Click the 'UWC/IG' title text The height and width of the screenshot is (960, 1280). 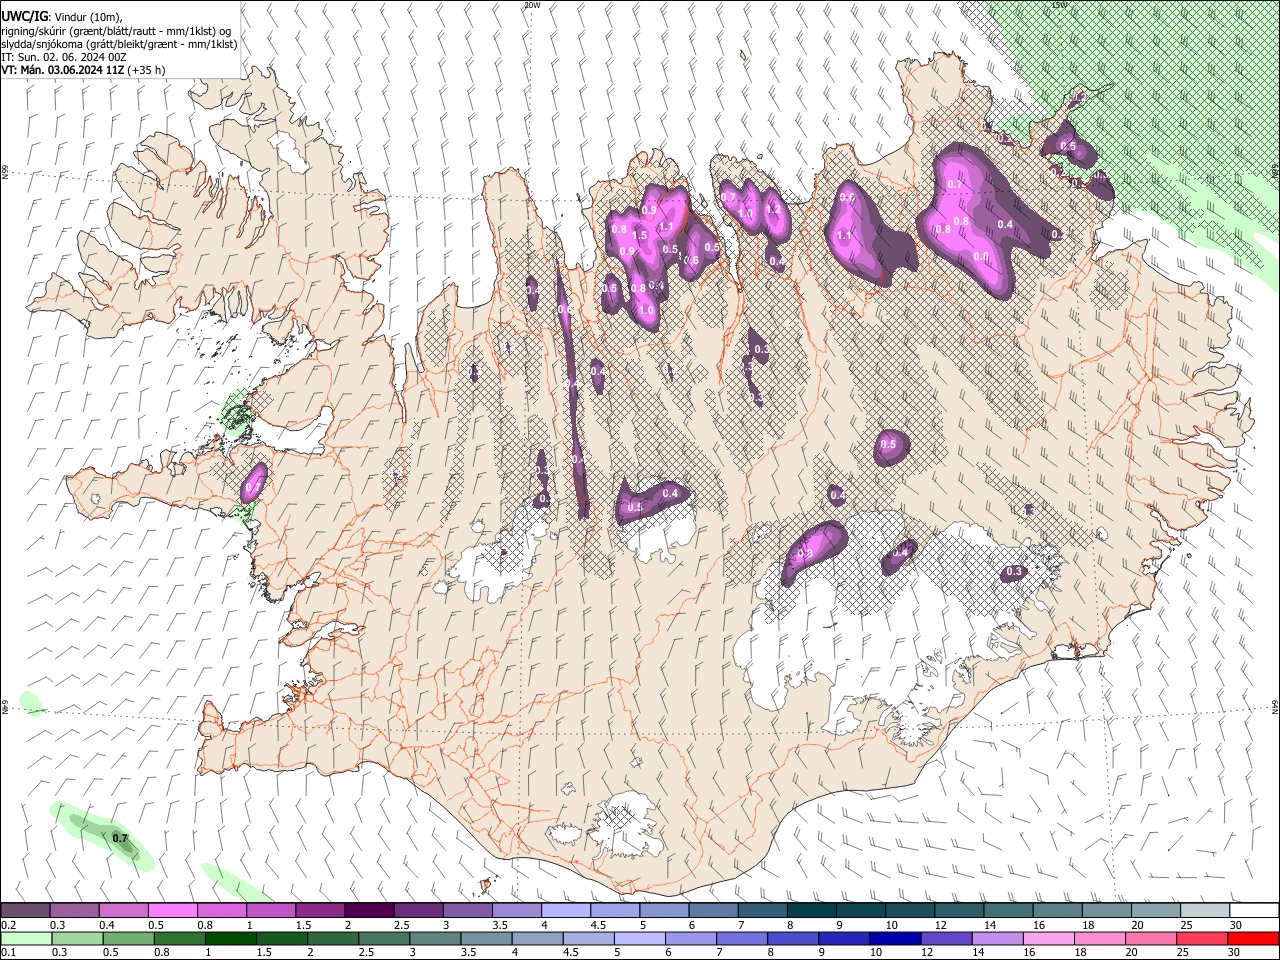tap(23, 16)
